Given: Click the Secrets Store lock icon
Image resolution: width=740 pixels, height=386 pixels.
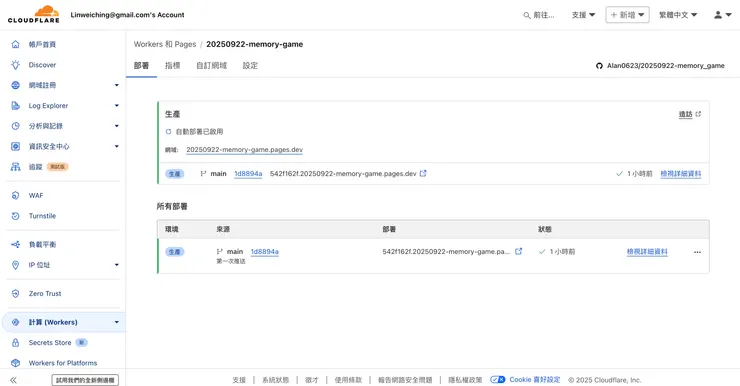Looking at the screenshot, I should point(16,343).
